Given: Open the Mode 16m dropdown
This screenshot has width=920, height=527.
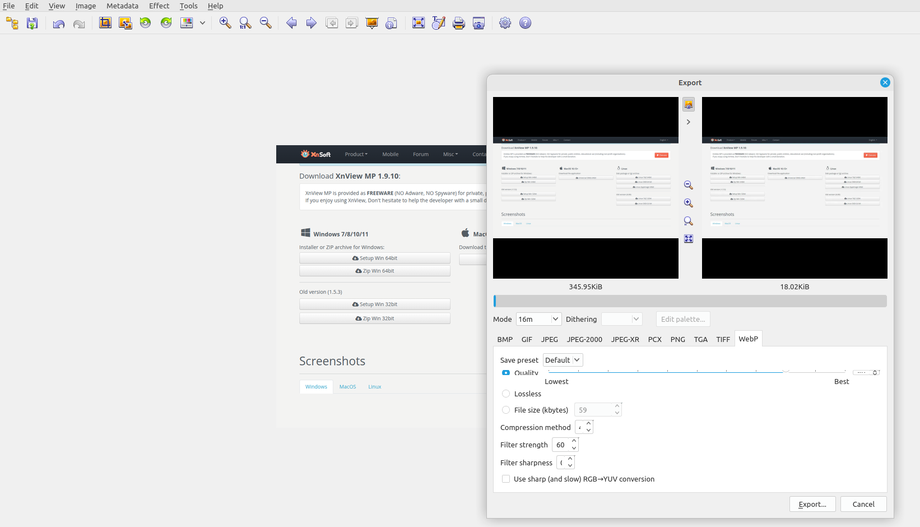Looking at the screenshot, I should tap(539, 319).
